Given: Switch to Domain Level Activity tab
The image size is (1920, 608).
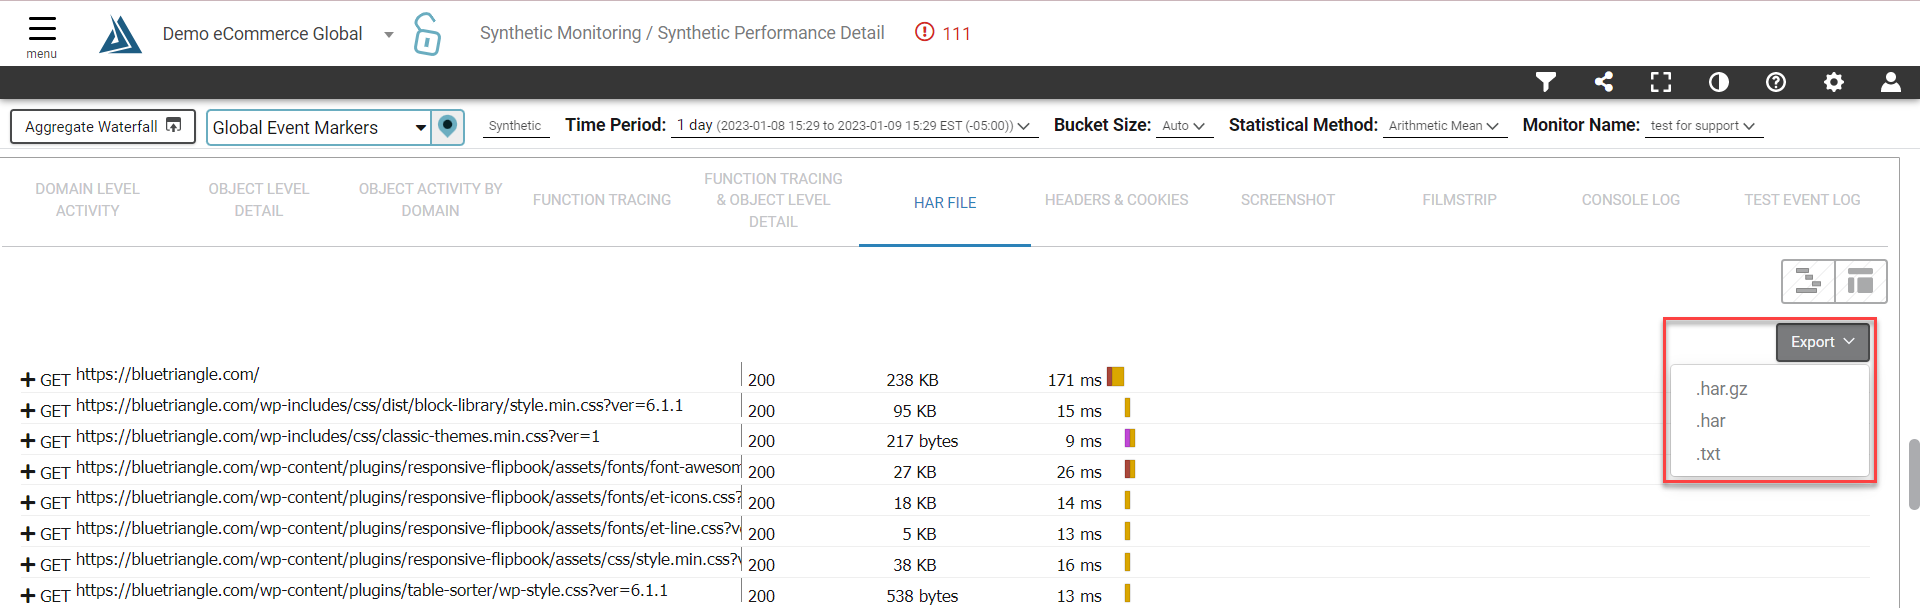Looking at the screenshot, I should coord(87,200).
